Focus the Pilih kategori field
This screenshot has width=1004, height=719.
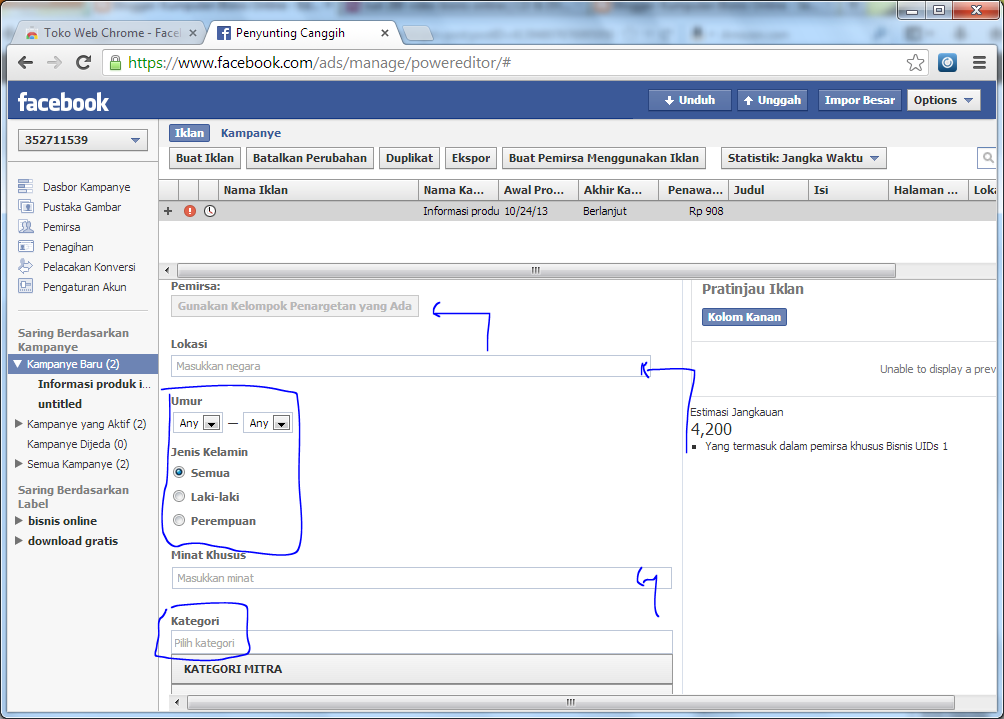point(422,643)
